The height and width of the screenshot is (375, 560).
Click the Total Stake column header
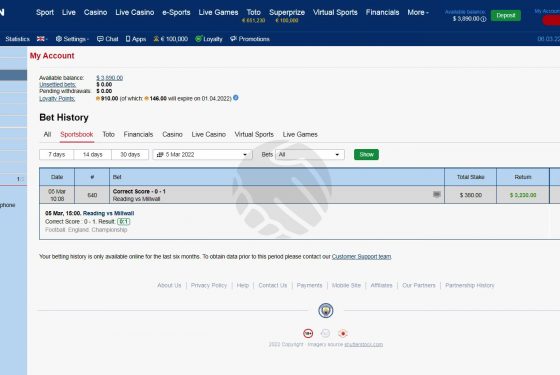pyautogui.click(x=470, y=177)
